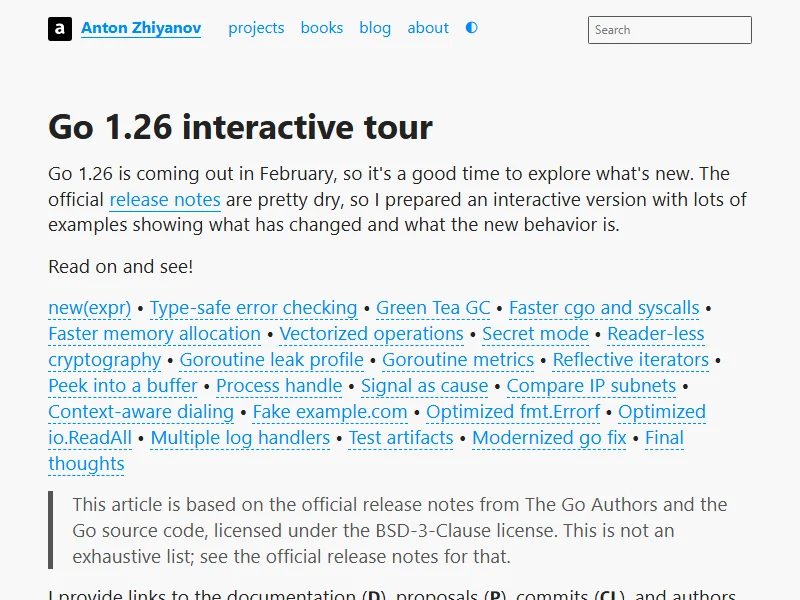Go to the books page
Screen dimensions: 800x600
(x=322, y=28)
